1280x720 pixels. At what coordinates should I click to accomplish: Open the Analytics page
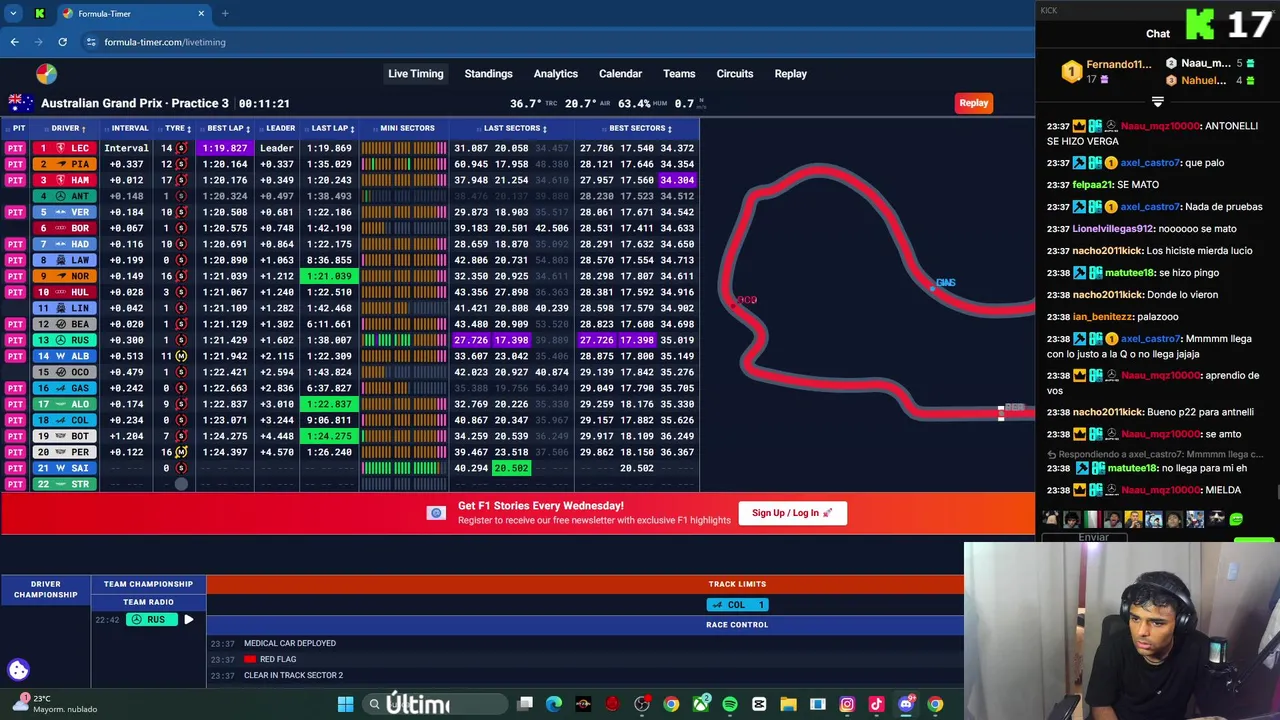point(555,74)
